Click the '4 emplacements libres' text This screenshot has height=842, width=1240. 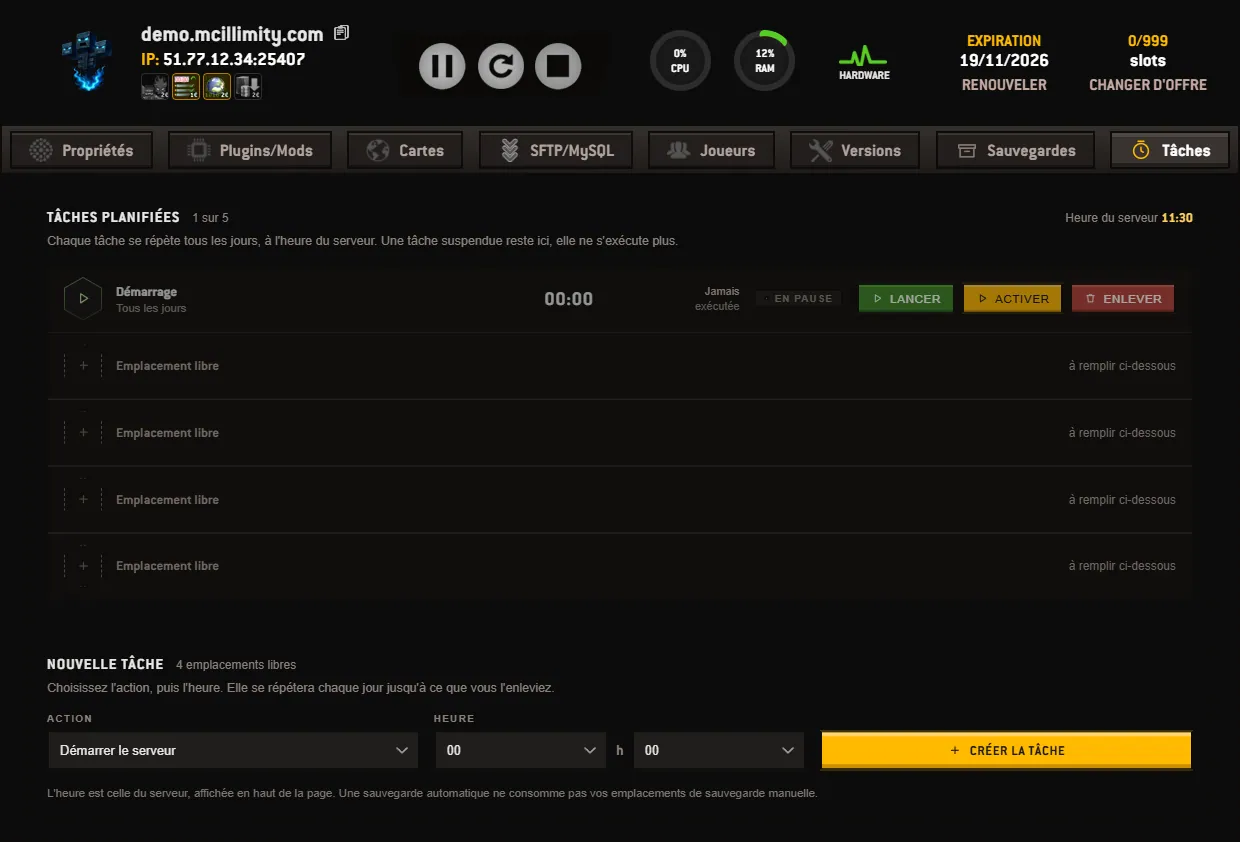pos(236,665)
